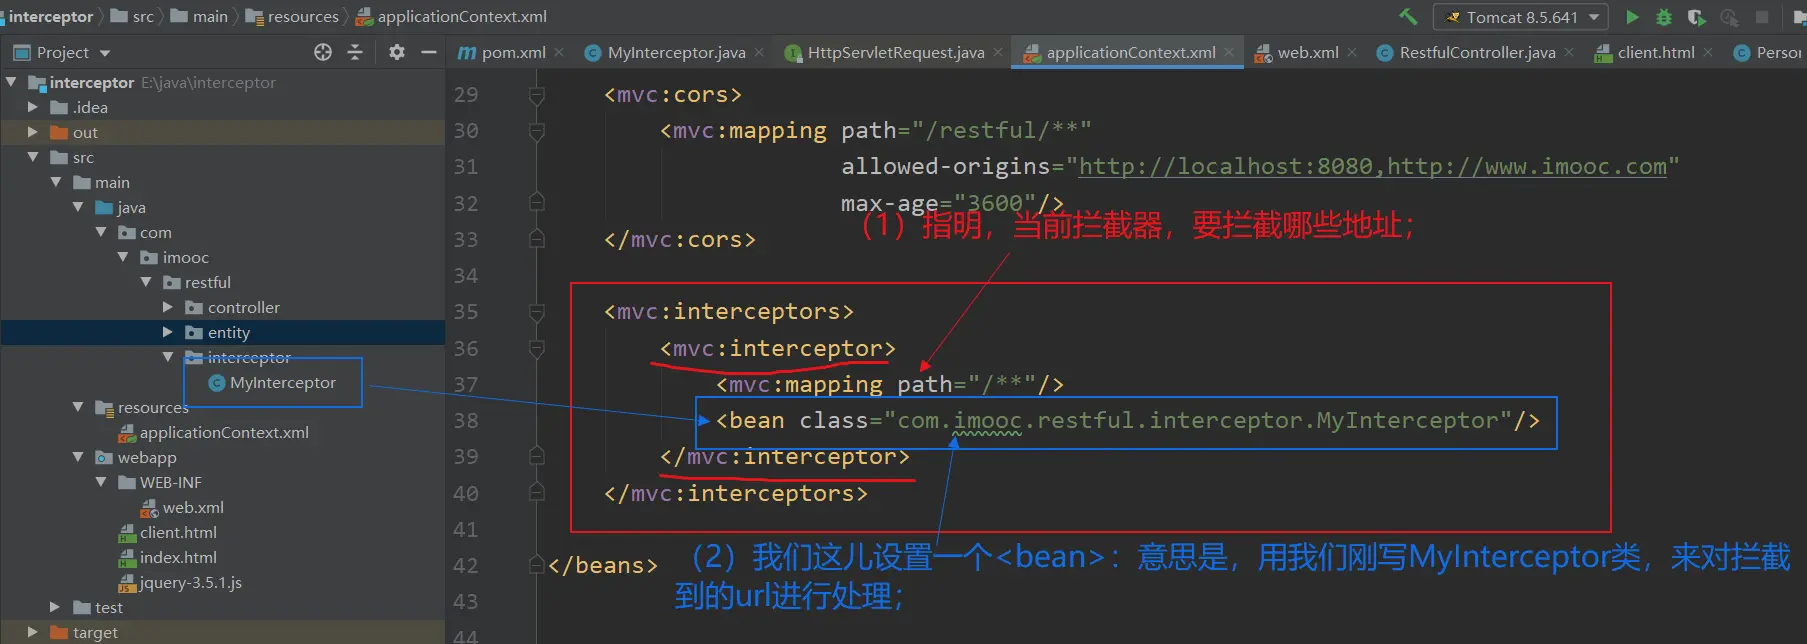This screenshot has width=1807, height=644.
Task: Collapse the java folder arrow
Action: [x=78, y=207]
